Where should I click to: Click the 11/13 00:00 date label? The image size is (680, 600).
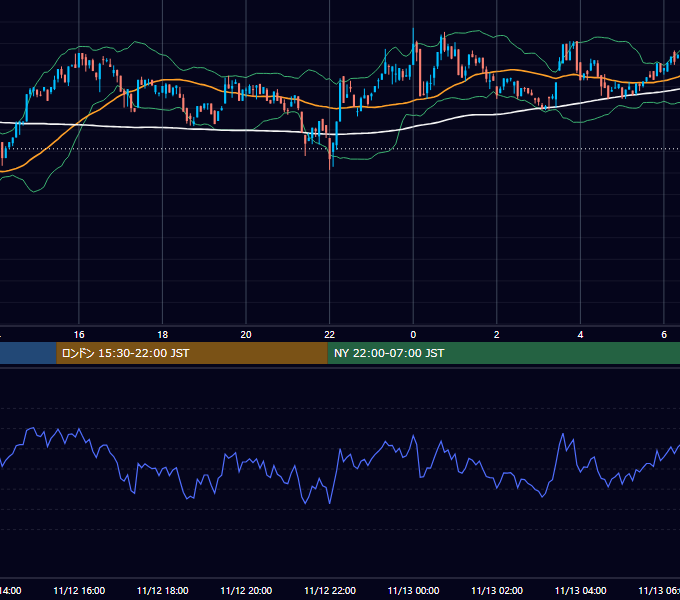click(x=413, y=590)
